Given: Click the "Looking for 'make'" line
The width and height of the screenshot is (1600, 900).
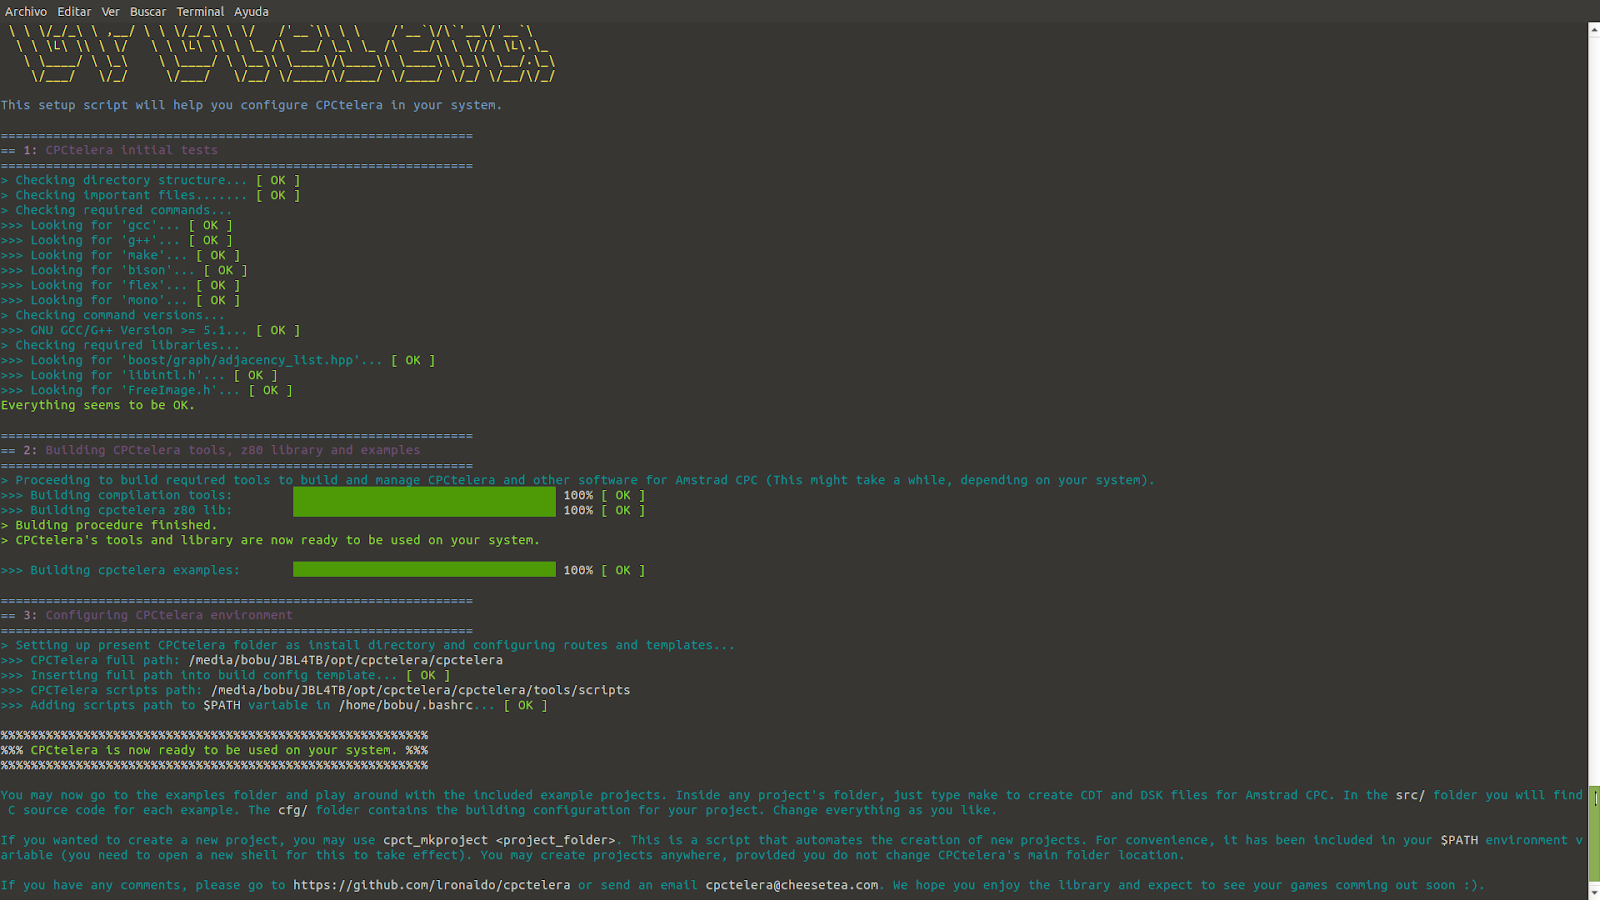Looking at the screenshot, I should pos(121,255).
